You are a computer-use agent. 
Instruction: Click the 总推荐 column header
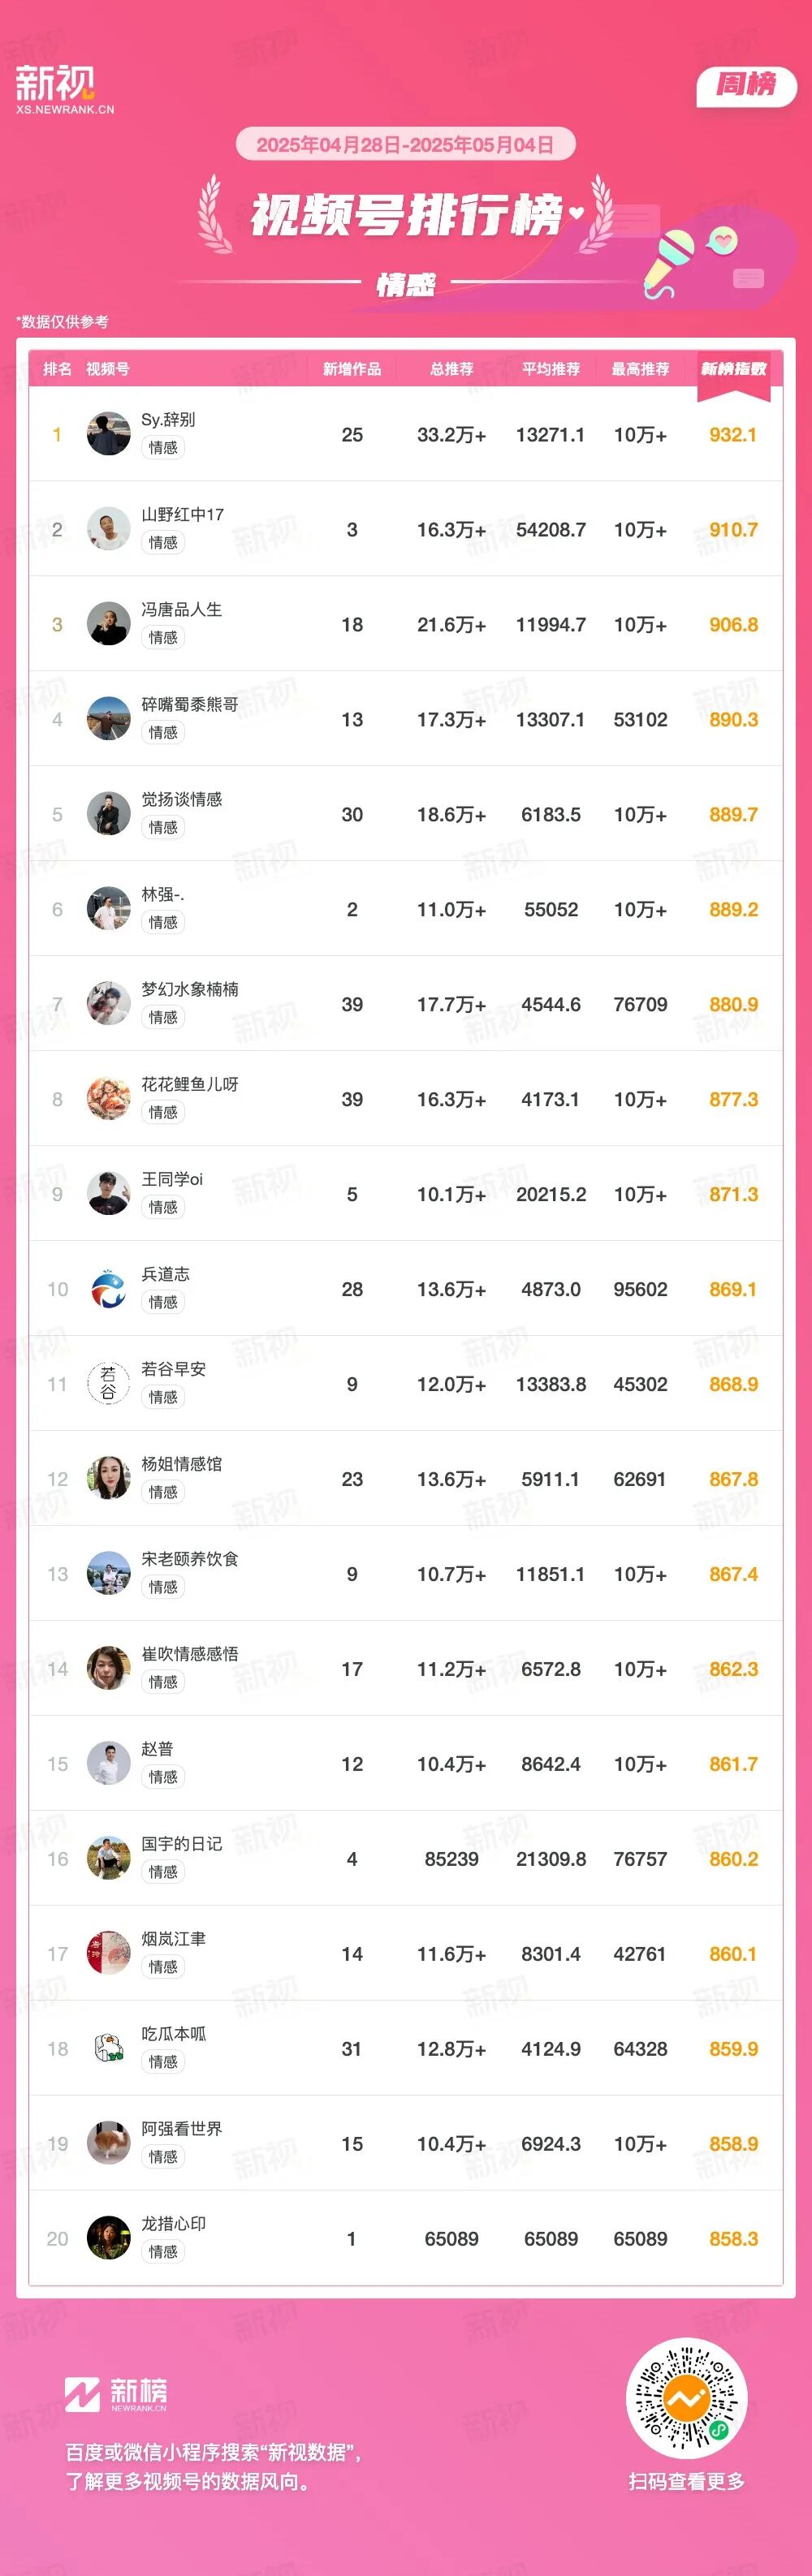point(451,369)
